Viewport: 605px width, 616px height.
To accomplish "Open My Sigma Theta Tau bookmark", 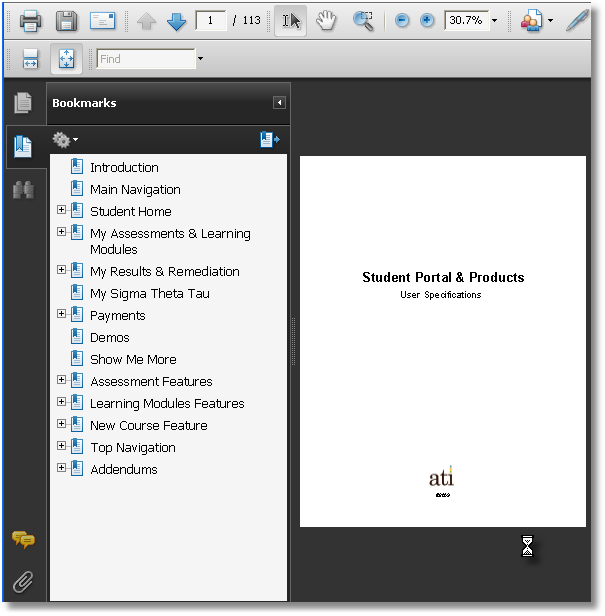I will (150, 294).
